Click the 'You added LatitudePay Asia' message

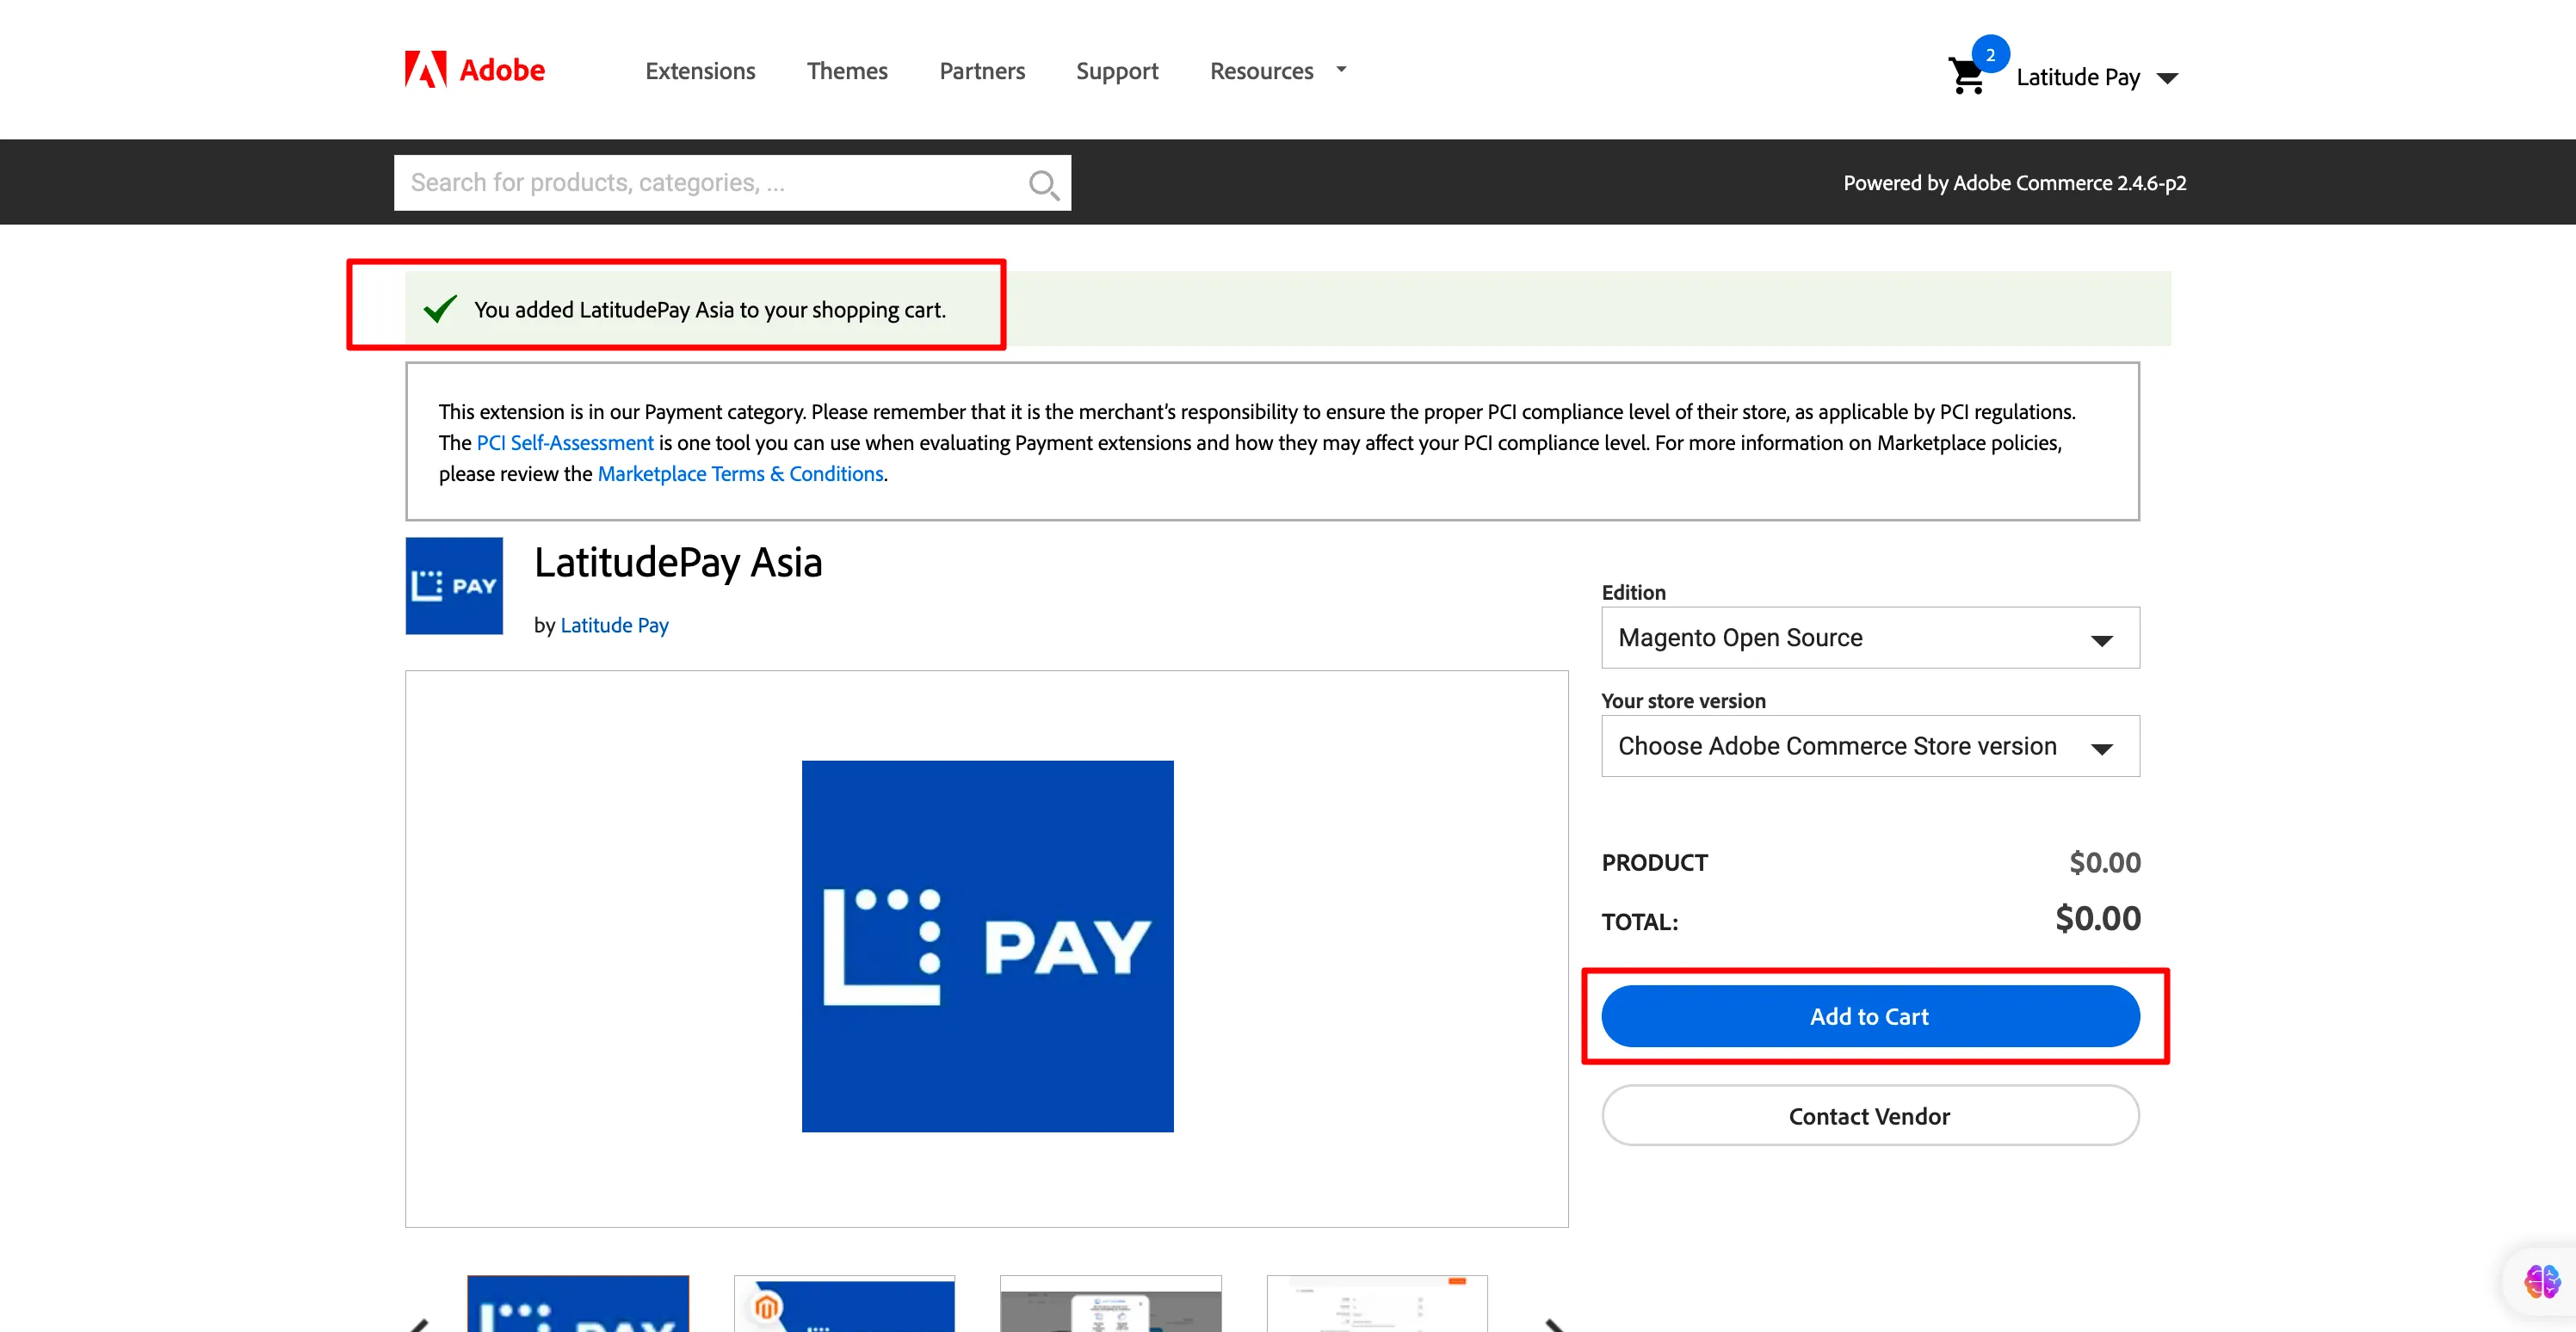coord(710,310)
